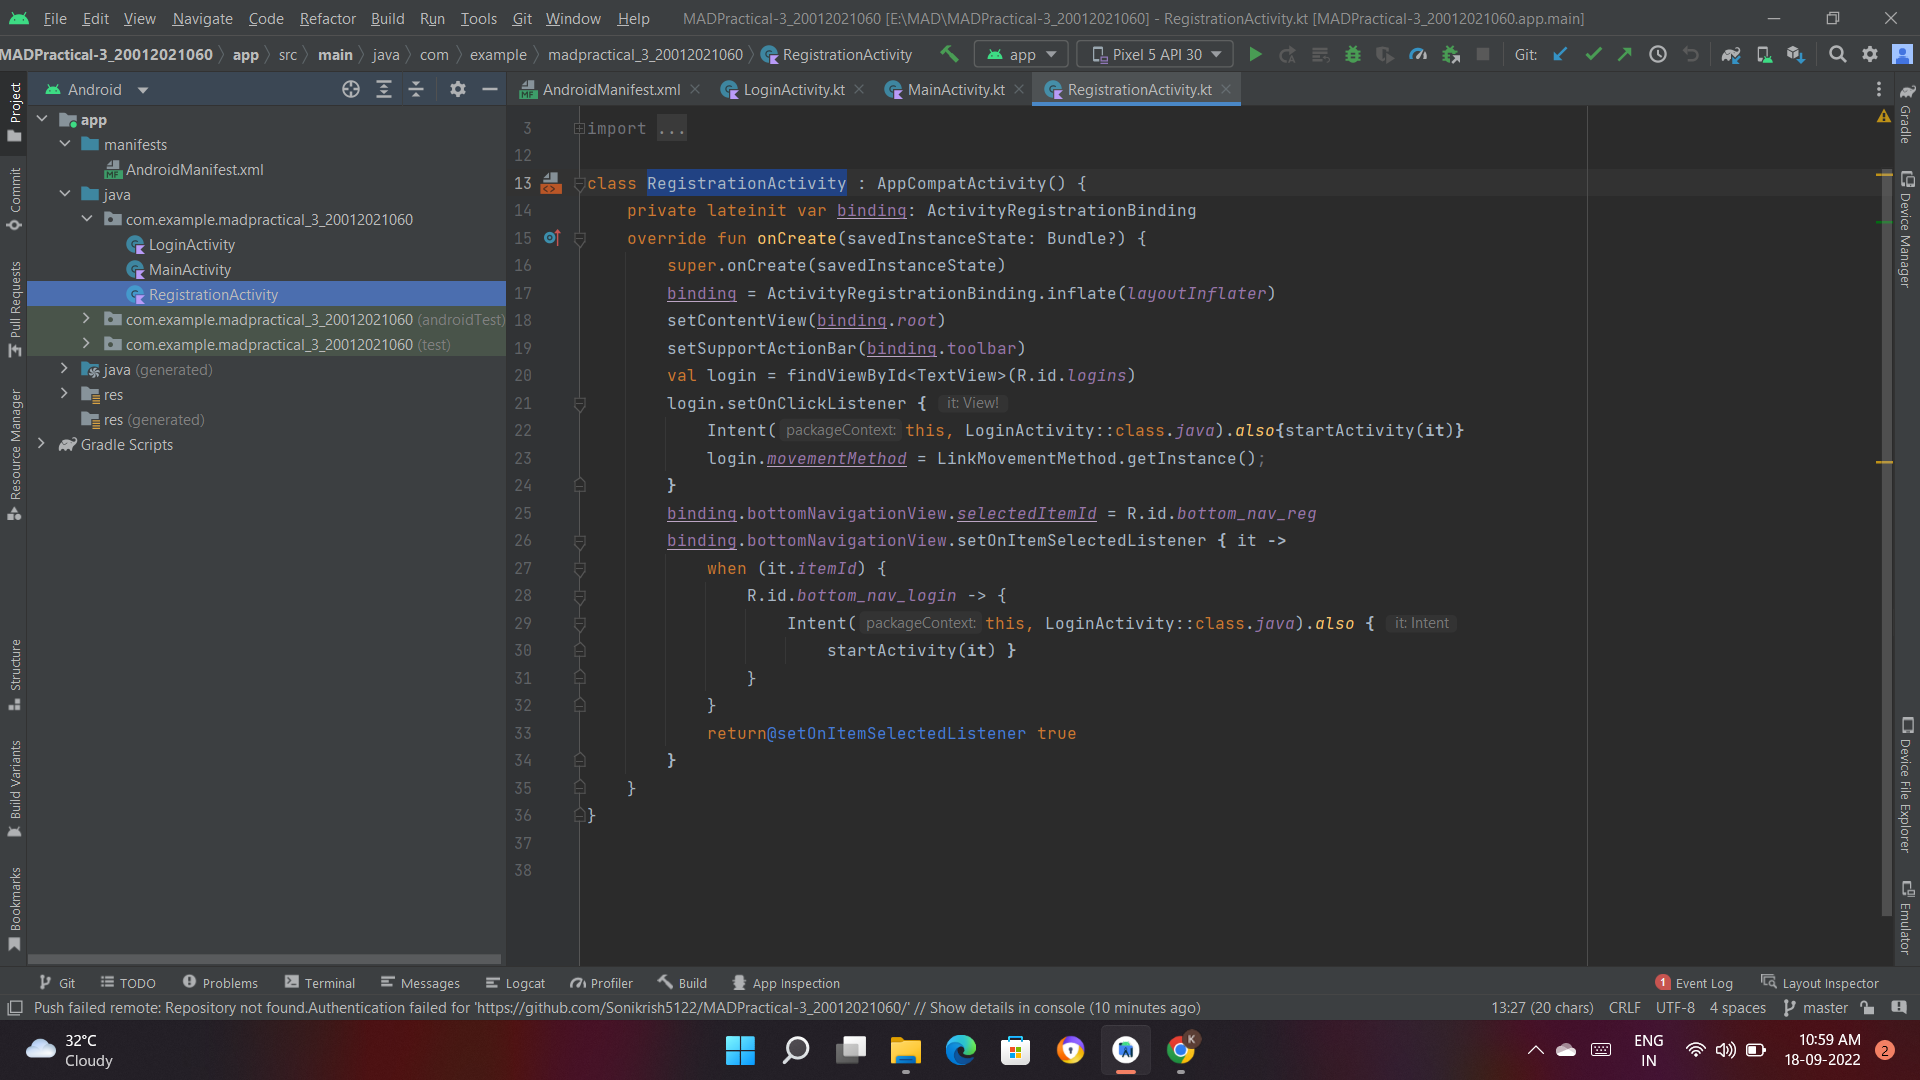
Task: Expand java (generated) folder
Action: 65,369
